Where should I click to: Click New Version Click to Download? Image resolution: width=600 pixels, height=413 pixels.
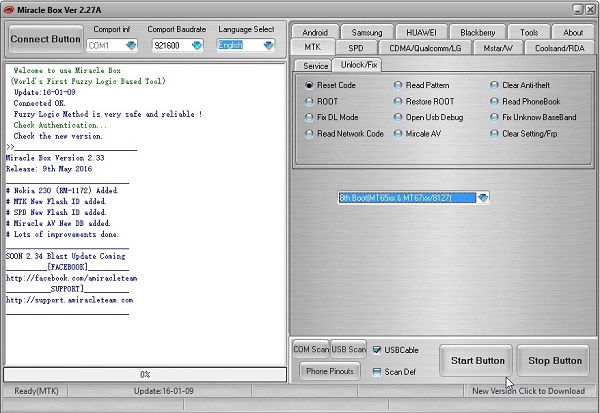[528, 391]
